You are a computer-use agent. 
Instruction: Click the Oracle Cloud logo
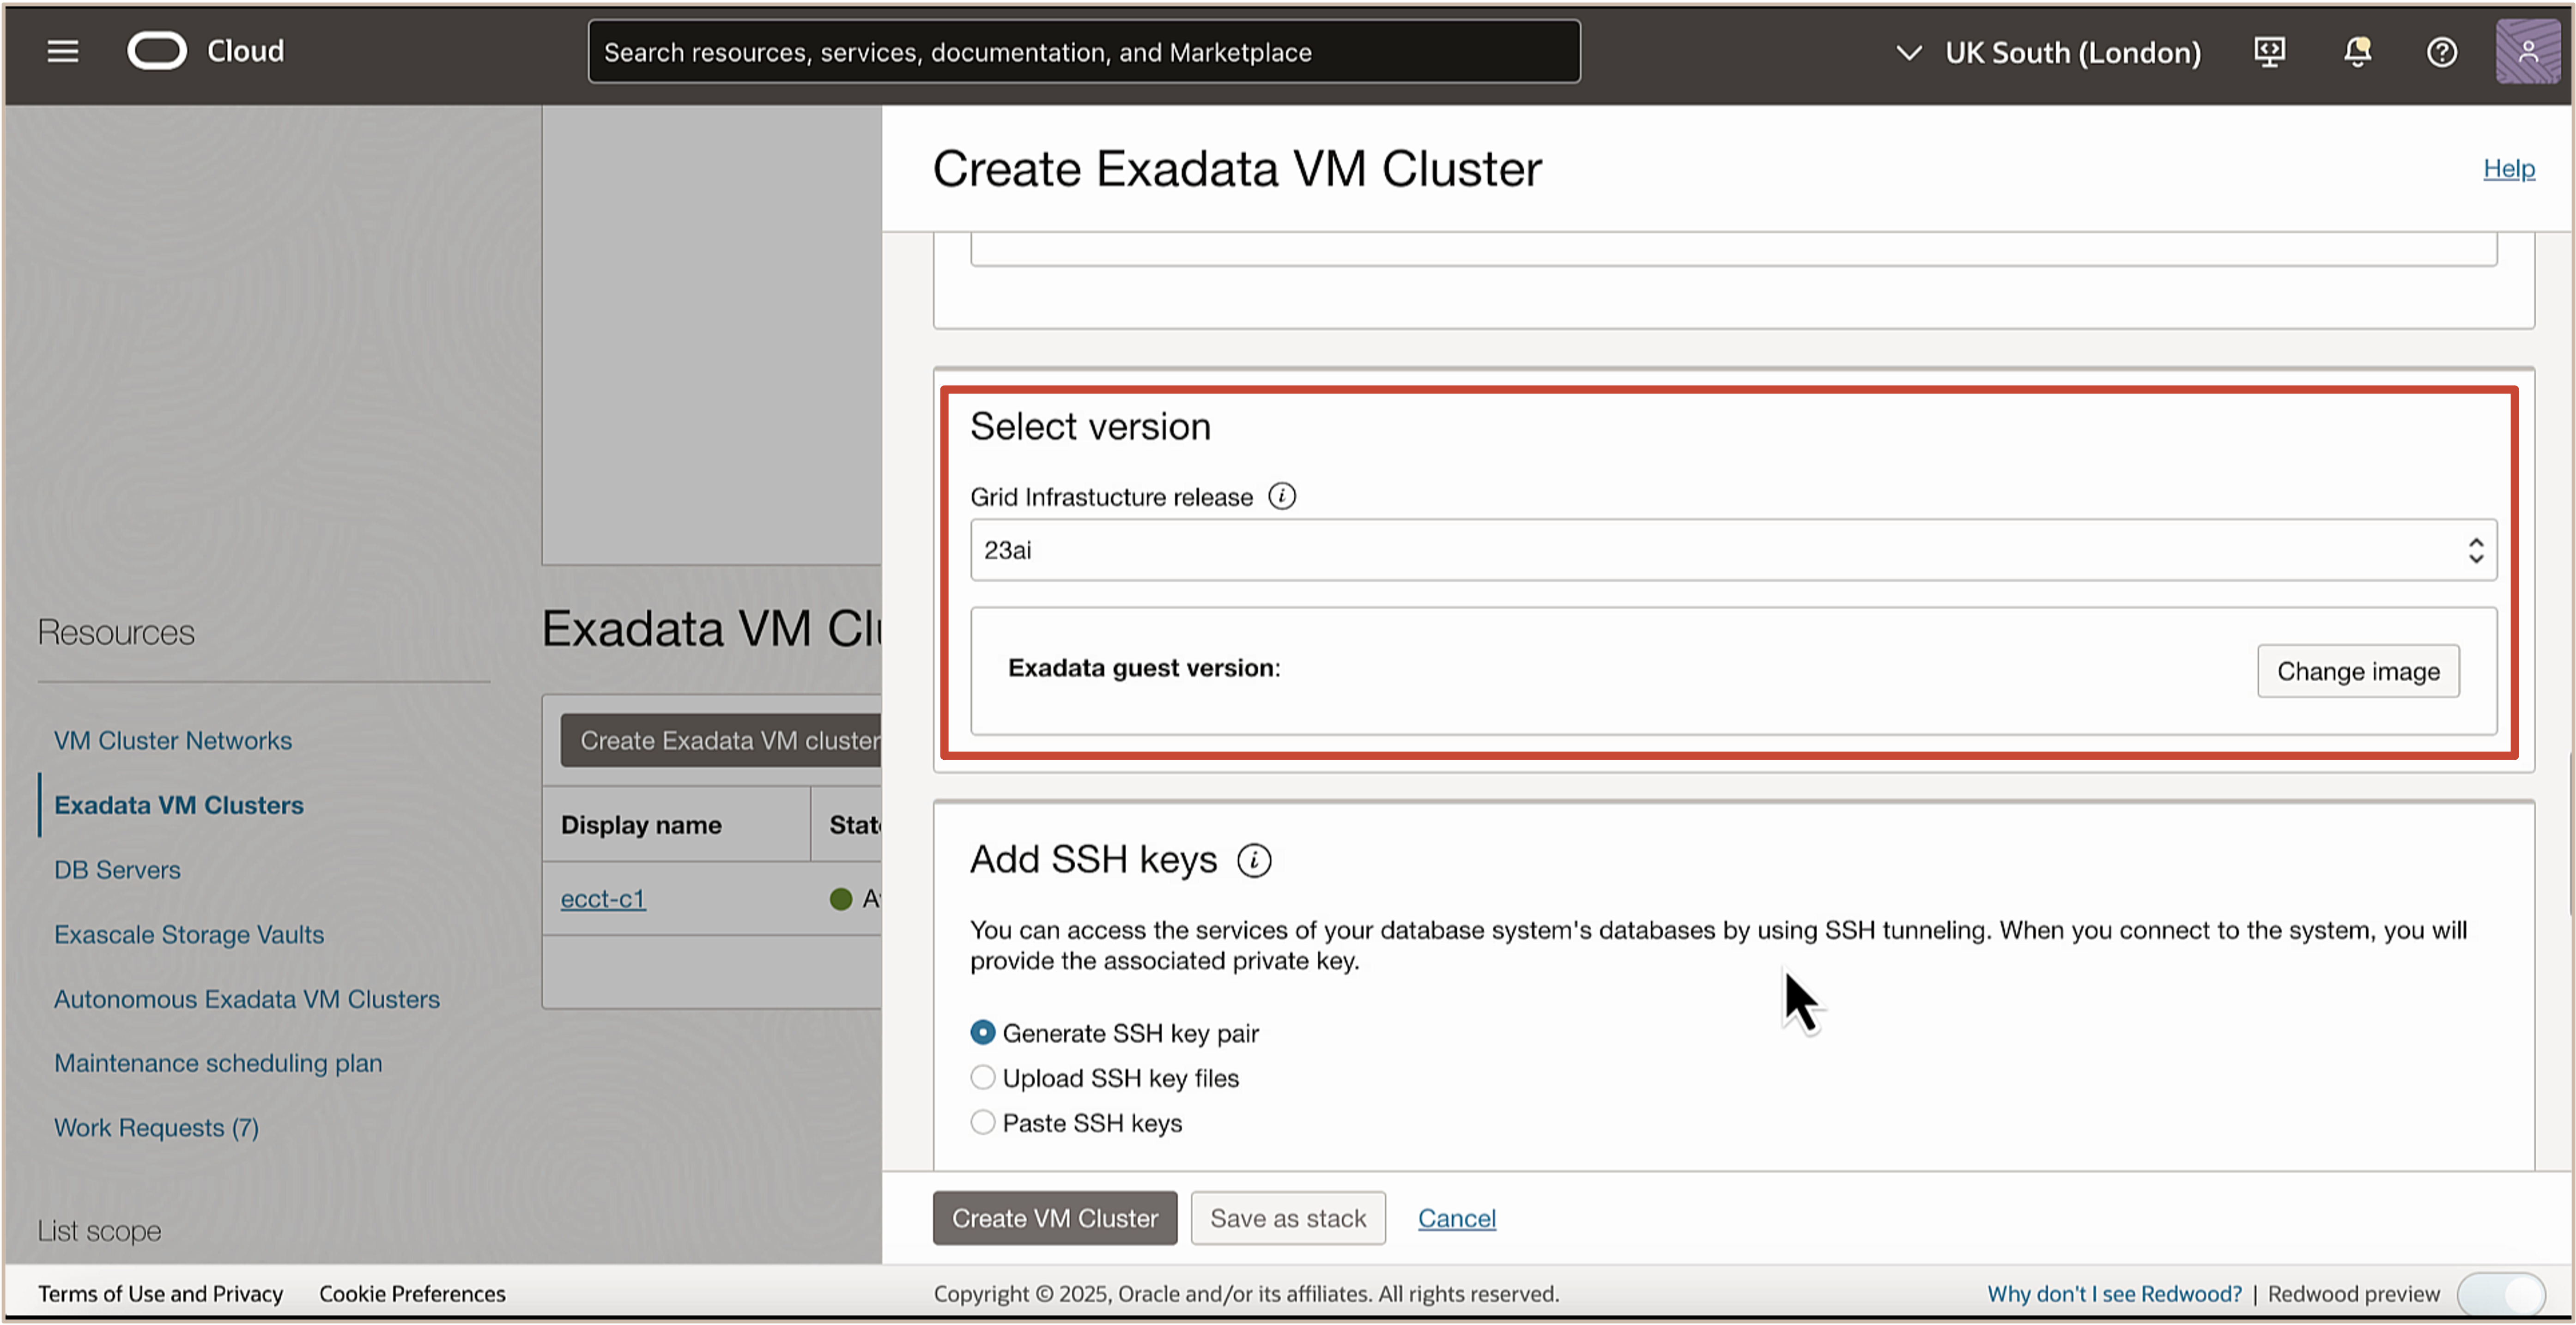point(157,51)
